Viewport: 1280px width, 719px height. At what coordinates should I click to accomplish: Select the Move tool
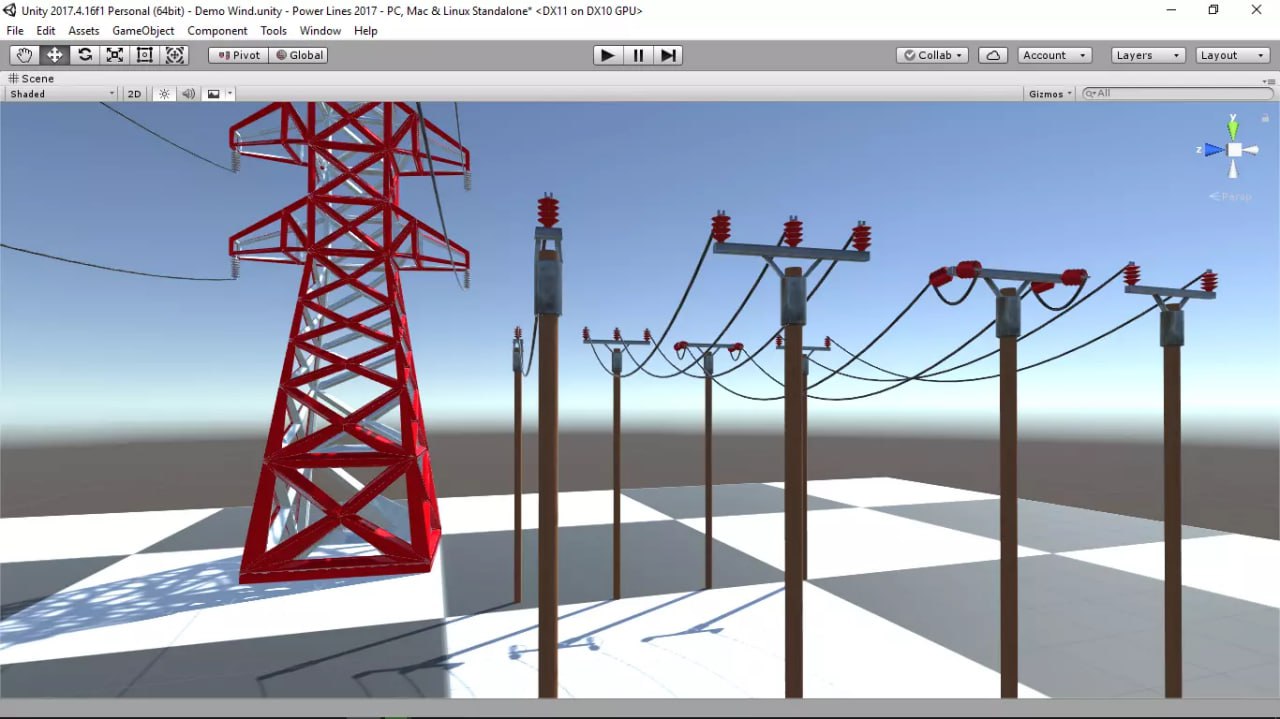pyautogui.click(x=54, y=55)
